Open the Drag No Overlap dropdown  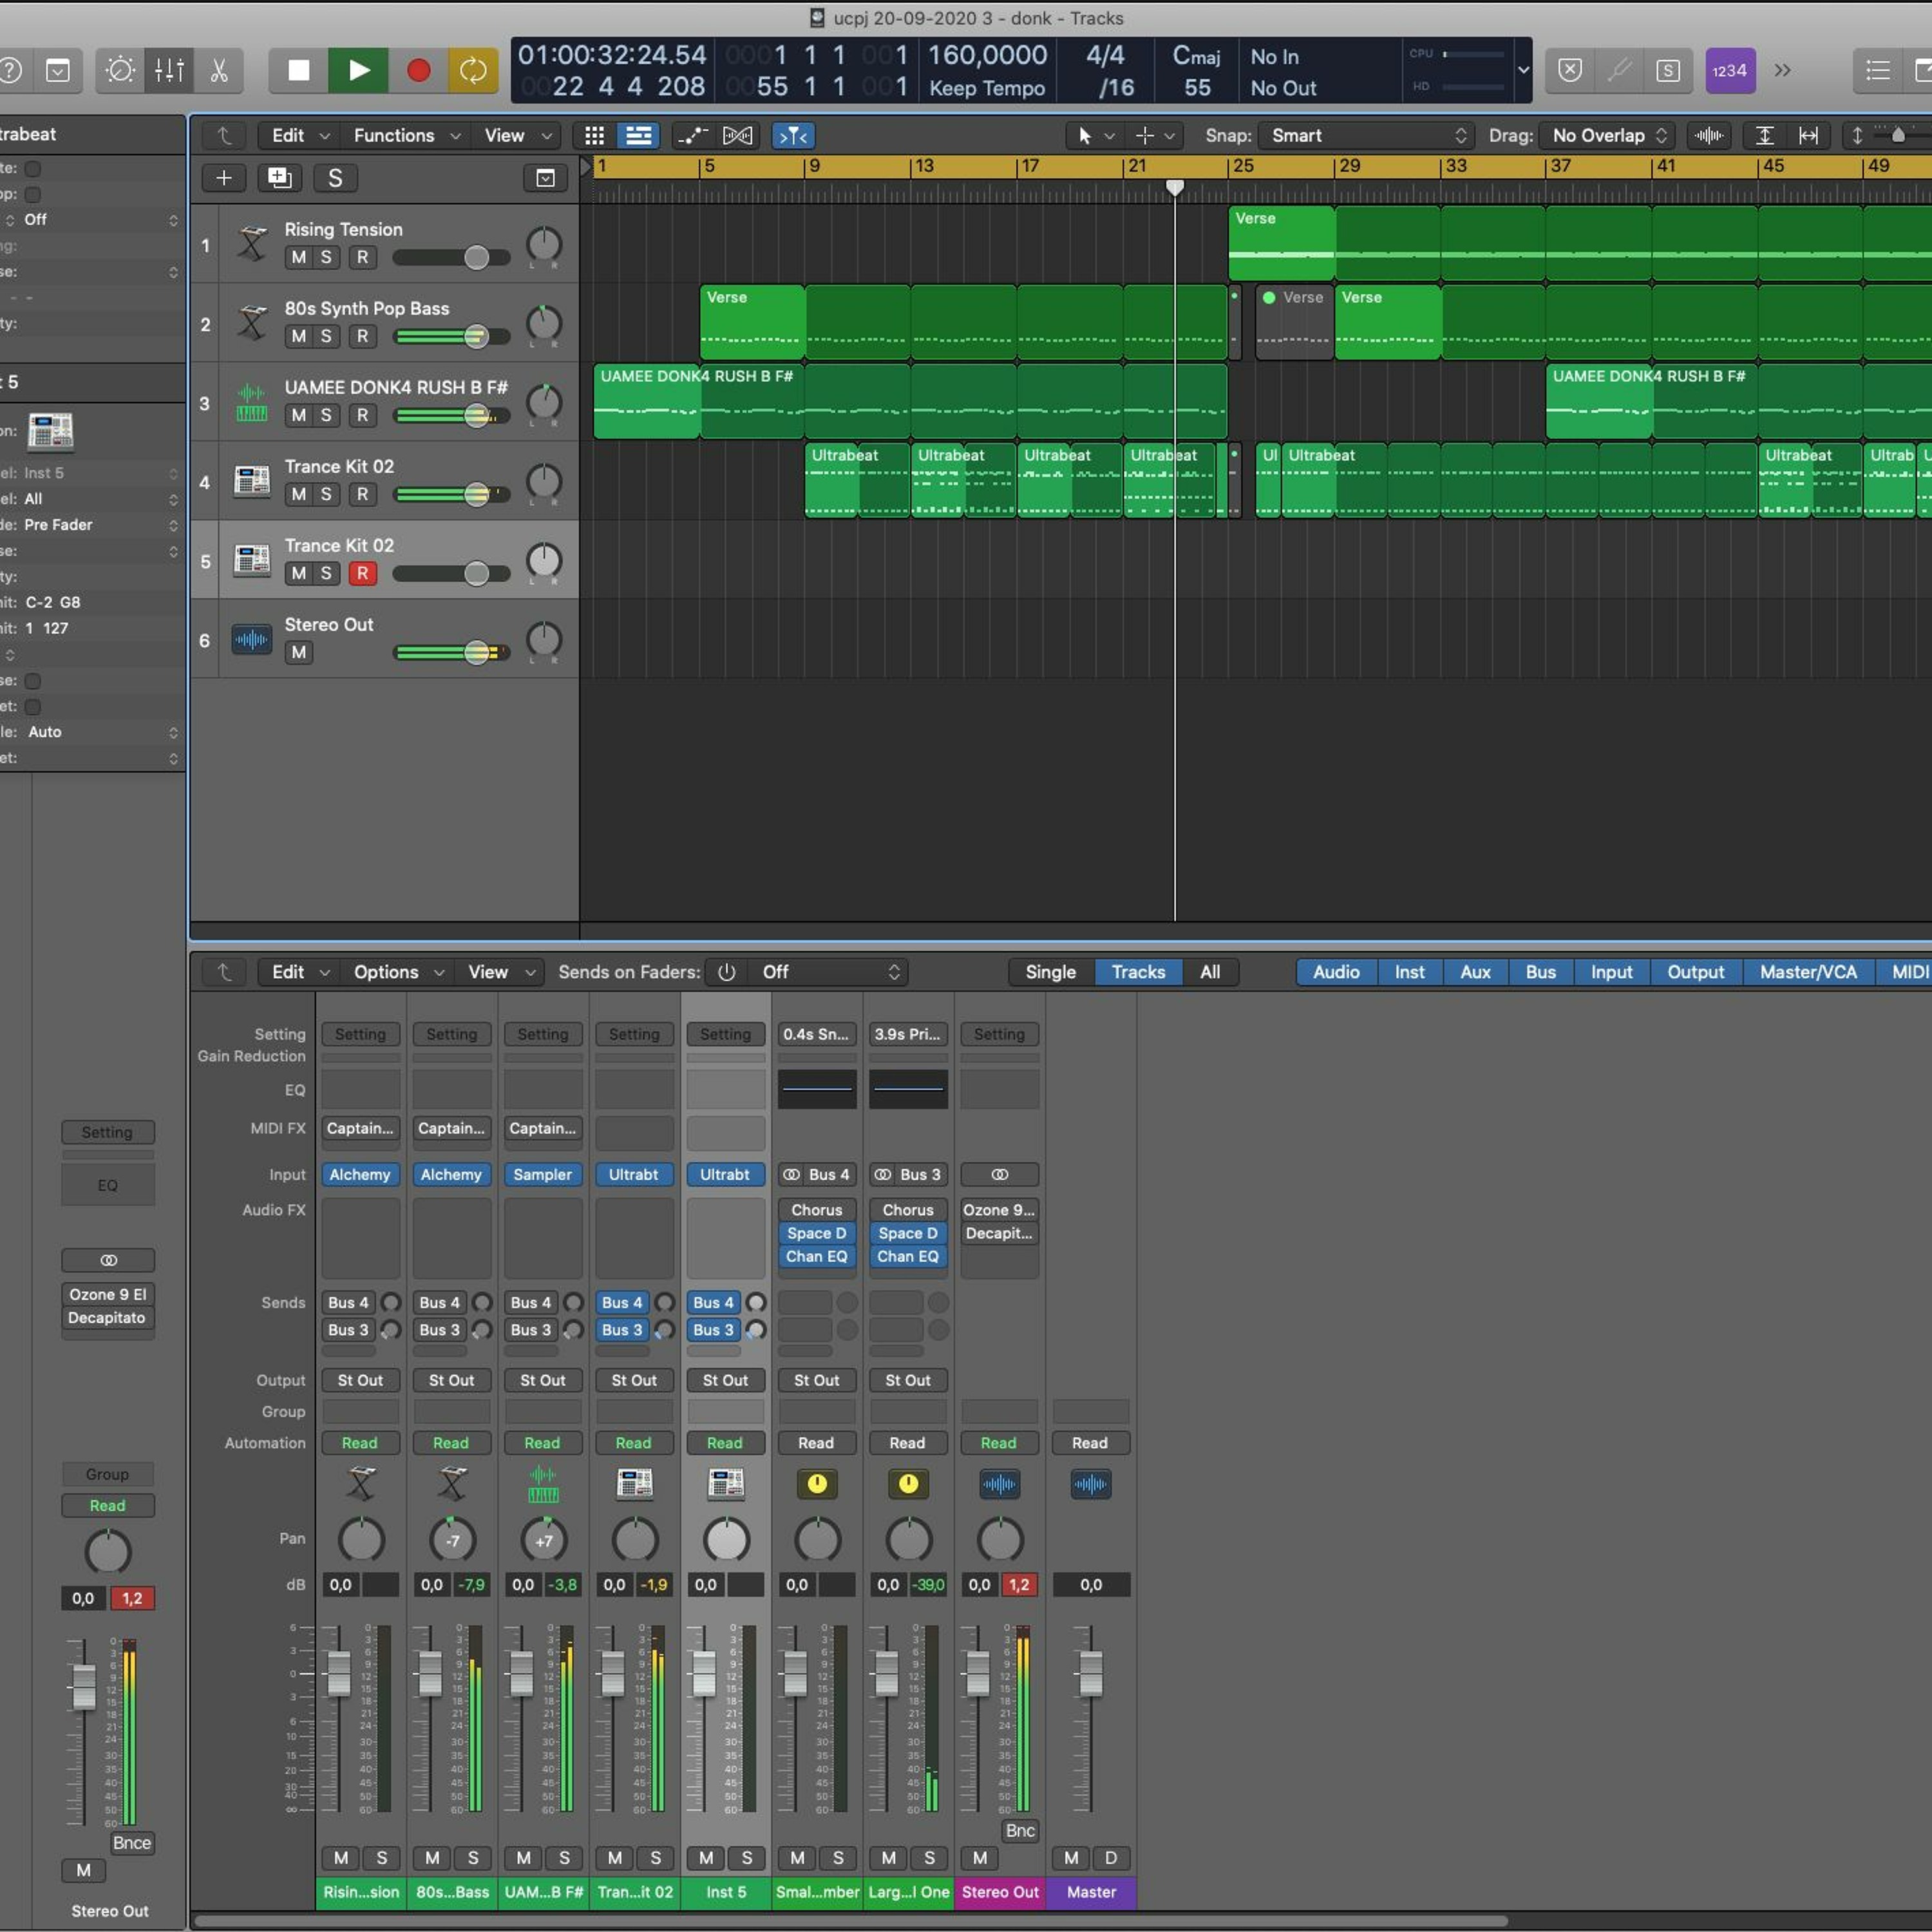[x=1608, y=135]
